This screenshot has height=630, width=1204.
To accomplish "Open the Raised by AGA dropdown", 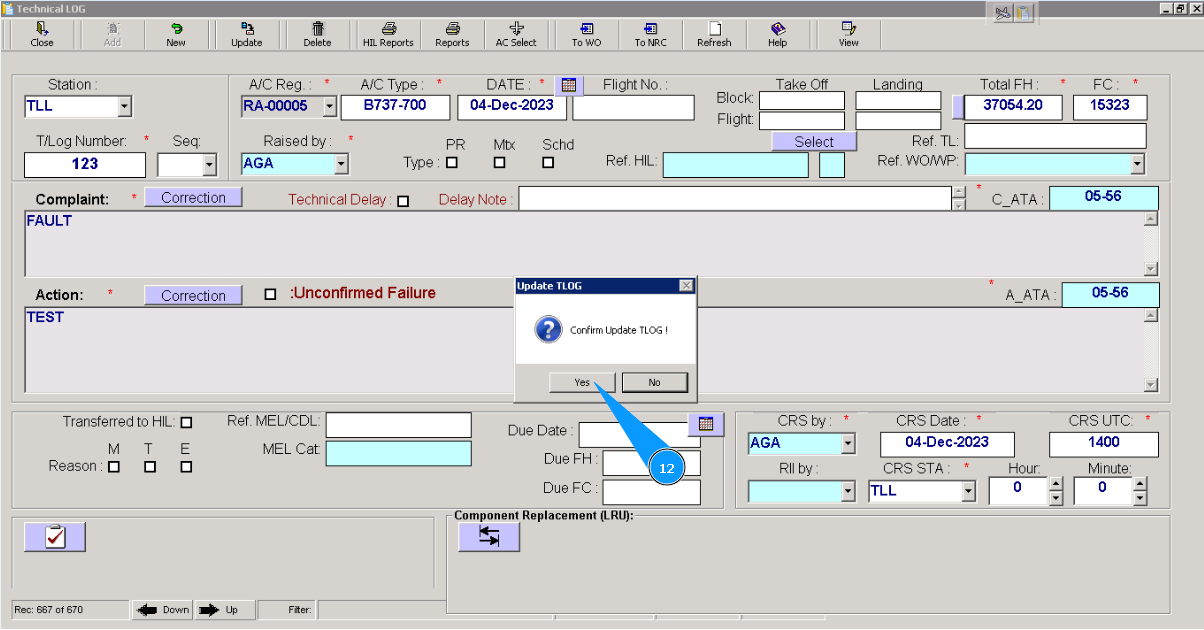I will (x=341, y=164).
